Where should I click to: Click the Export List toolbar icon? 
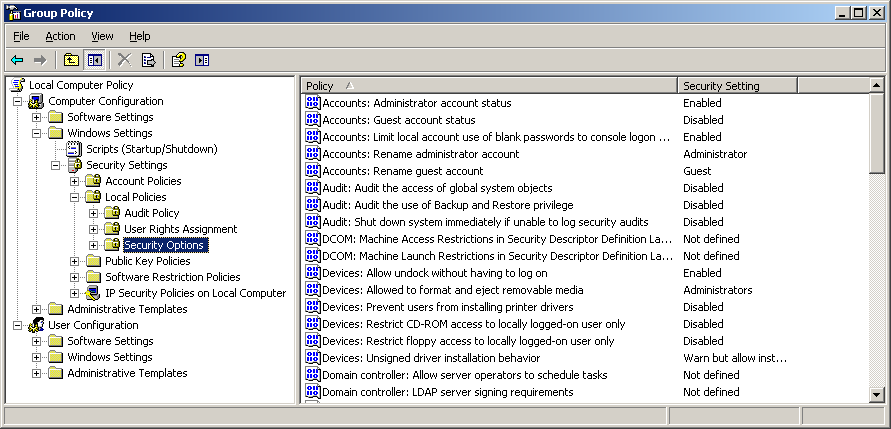point(148,60)
